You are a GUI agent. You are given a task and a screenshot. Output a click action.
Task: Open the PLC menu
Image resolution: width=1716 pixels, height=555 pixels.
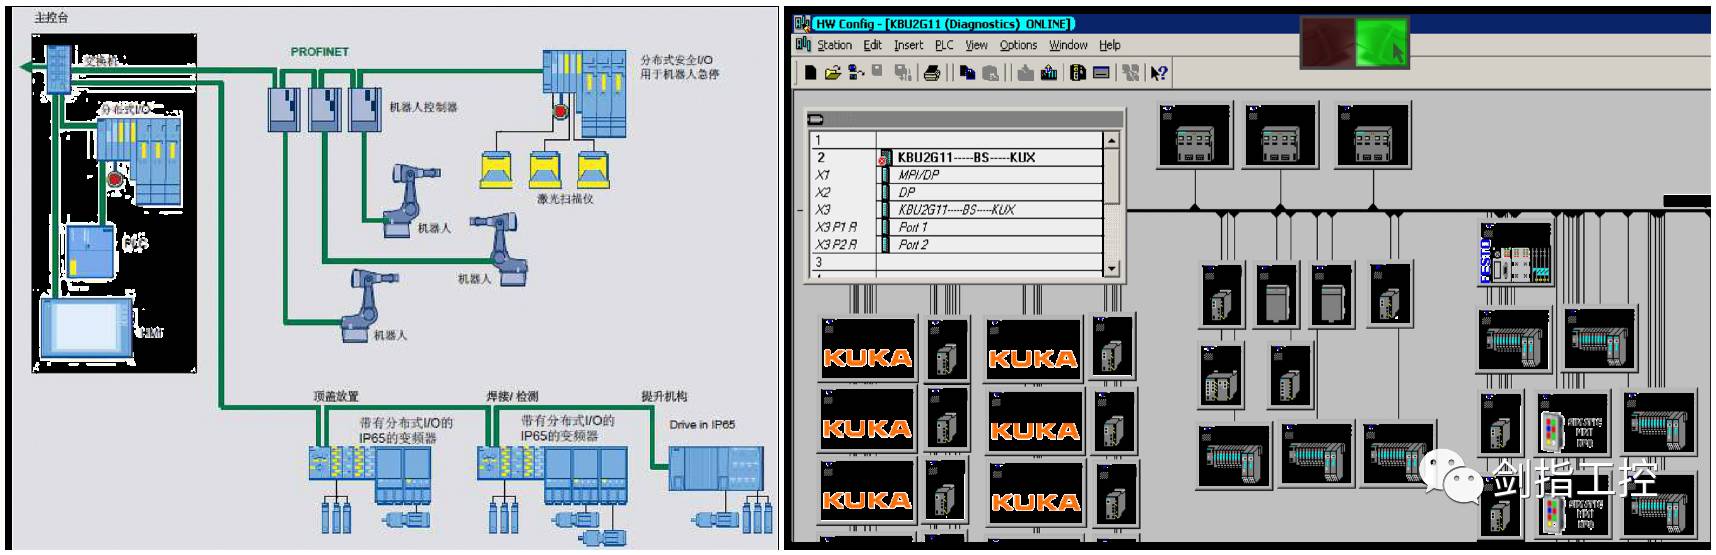point(944,45)
